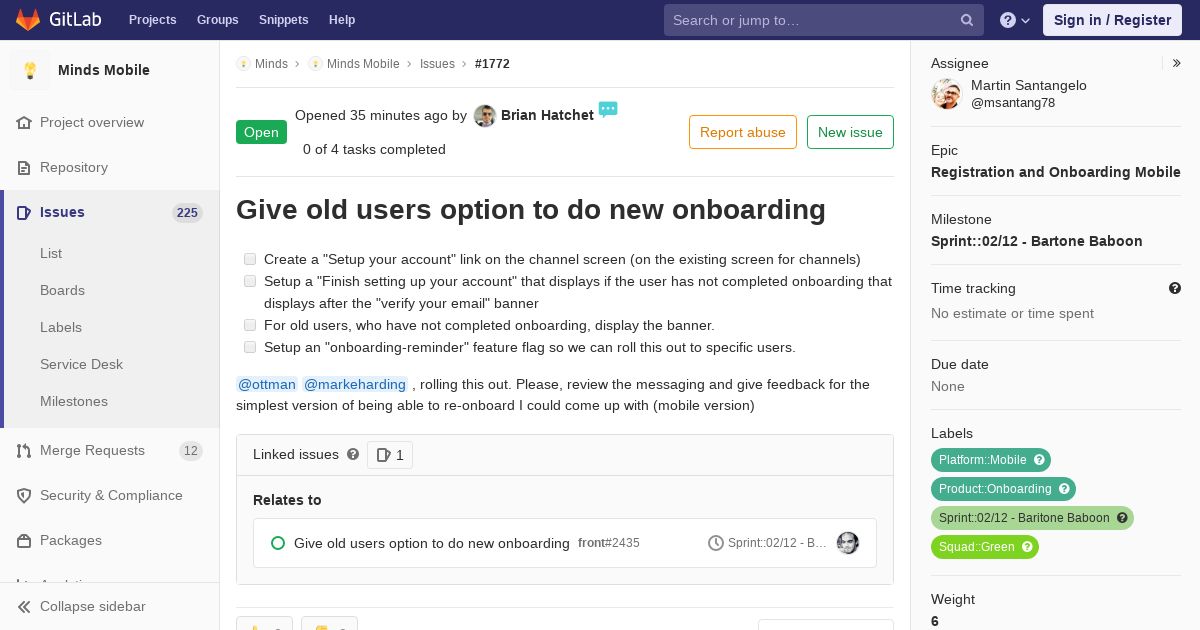Click the GitLab fox logo
This screenshot has height=630, width=1200.
[28, 19]
